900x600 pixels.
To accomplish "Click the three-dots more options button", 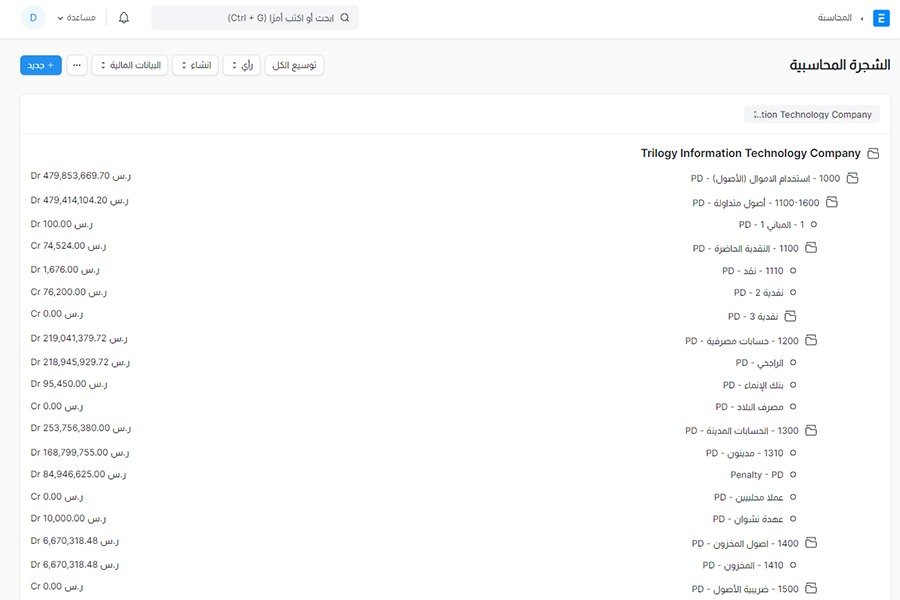I will tap(77, 65).
